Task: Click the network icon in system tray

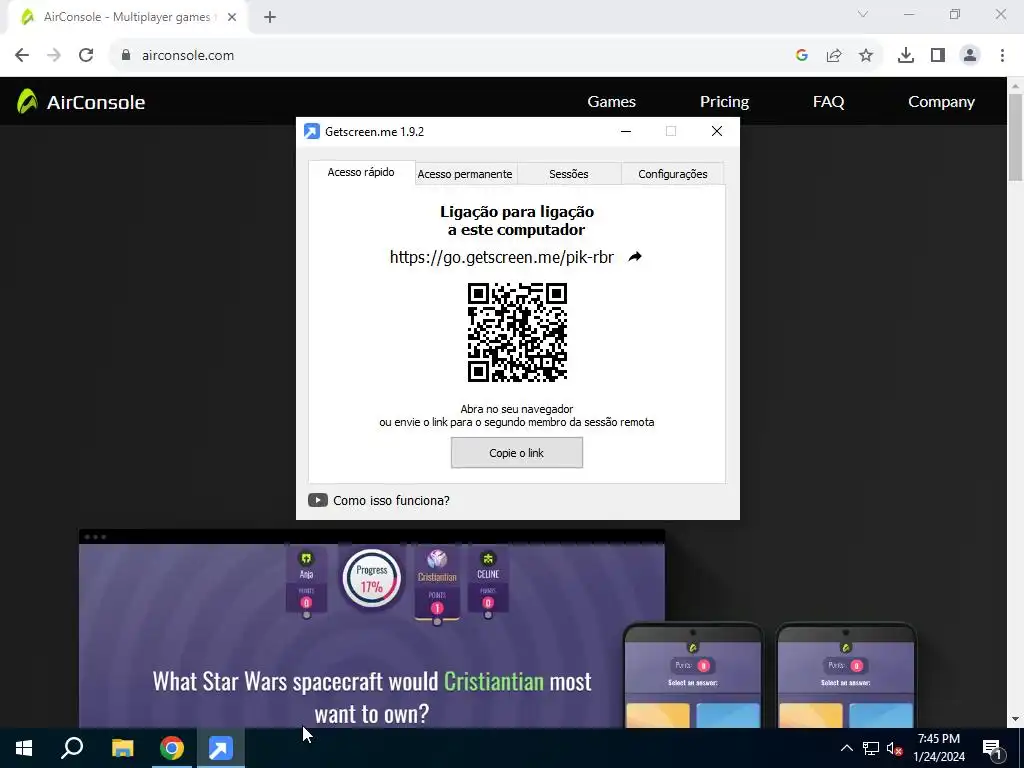Action: point(871,748)
